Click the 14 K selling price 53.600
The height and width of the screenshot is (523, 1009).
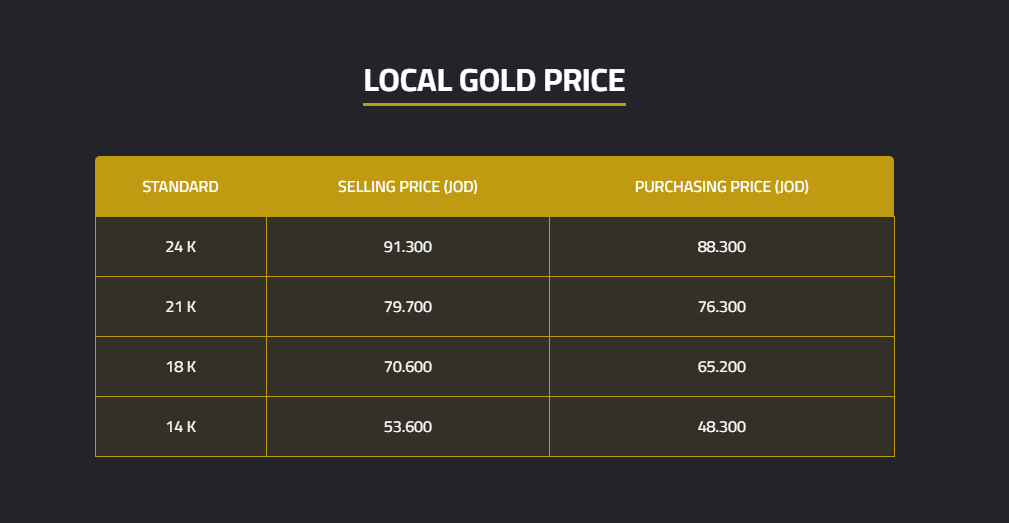point(407,427)
